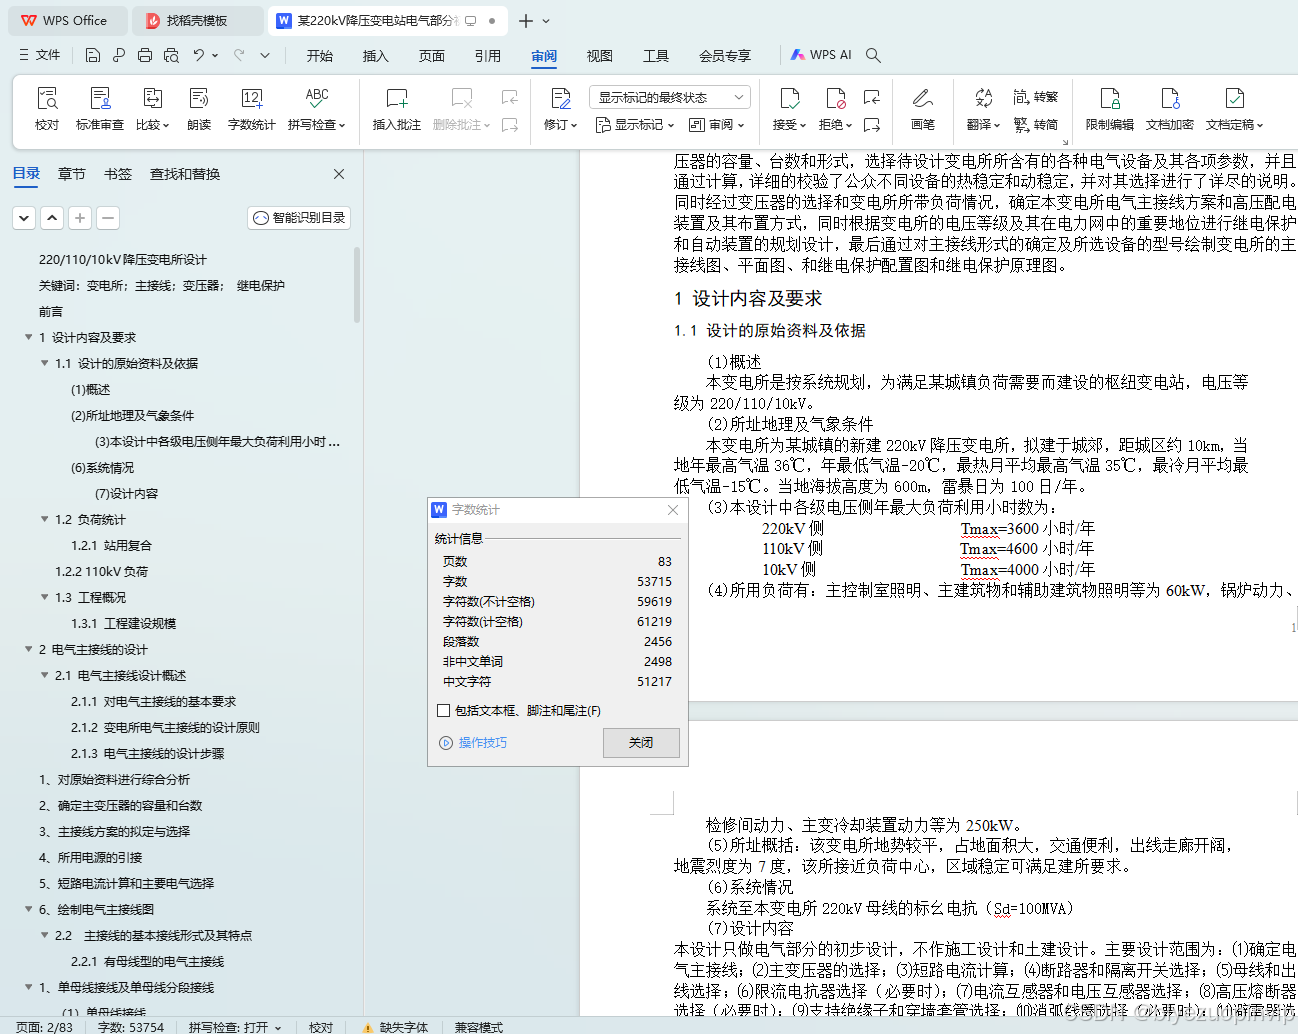Click 字数: 53754 in status bar

(131, 1026)
